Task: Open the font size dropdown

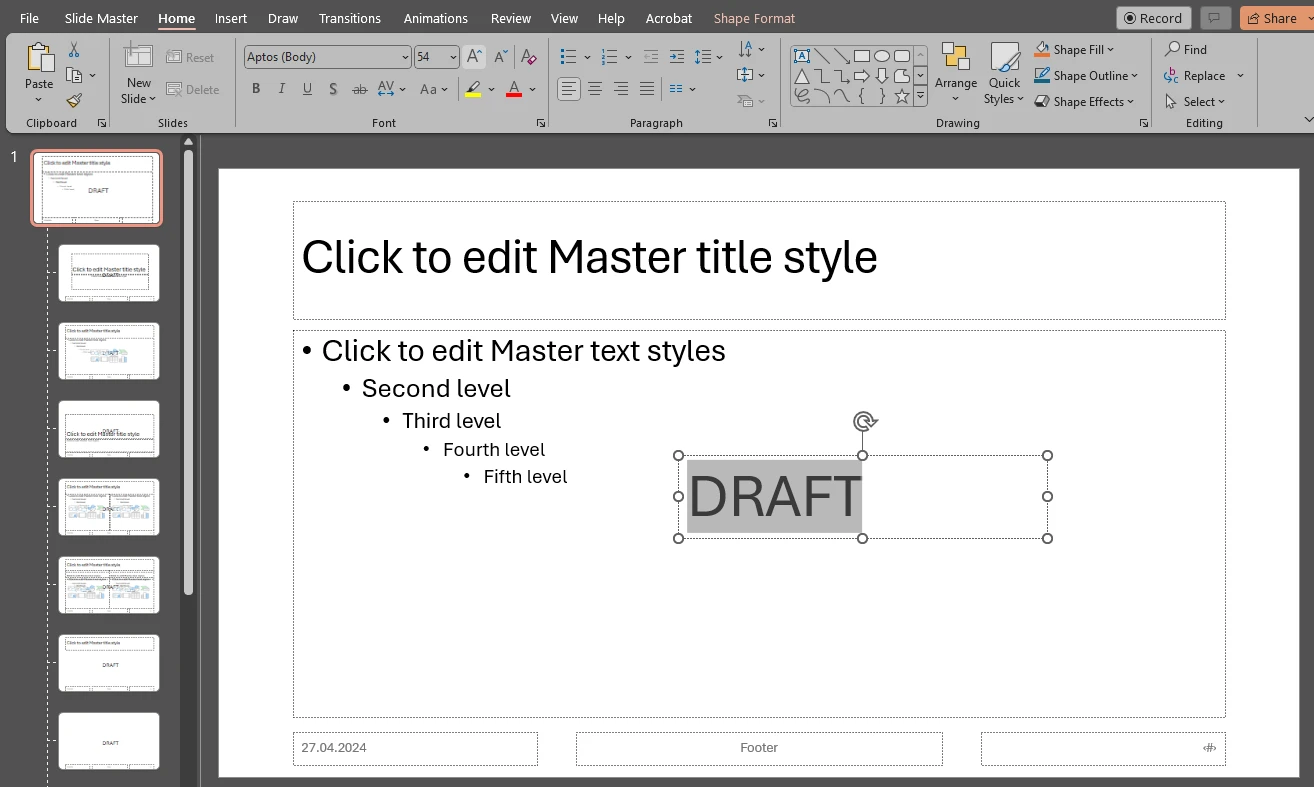Action: (455, 57)
